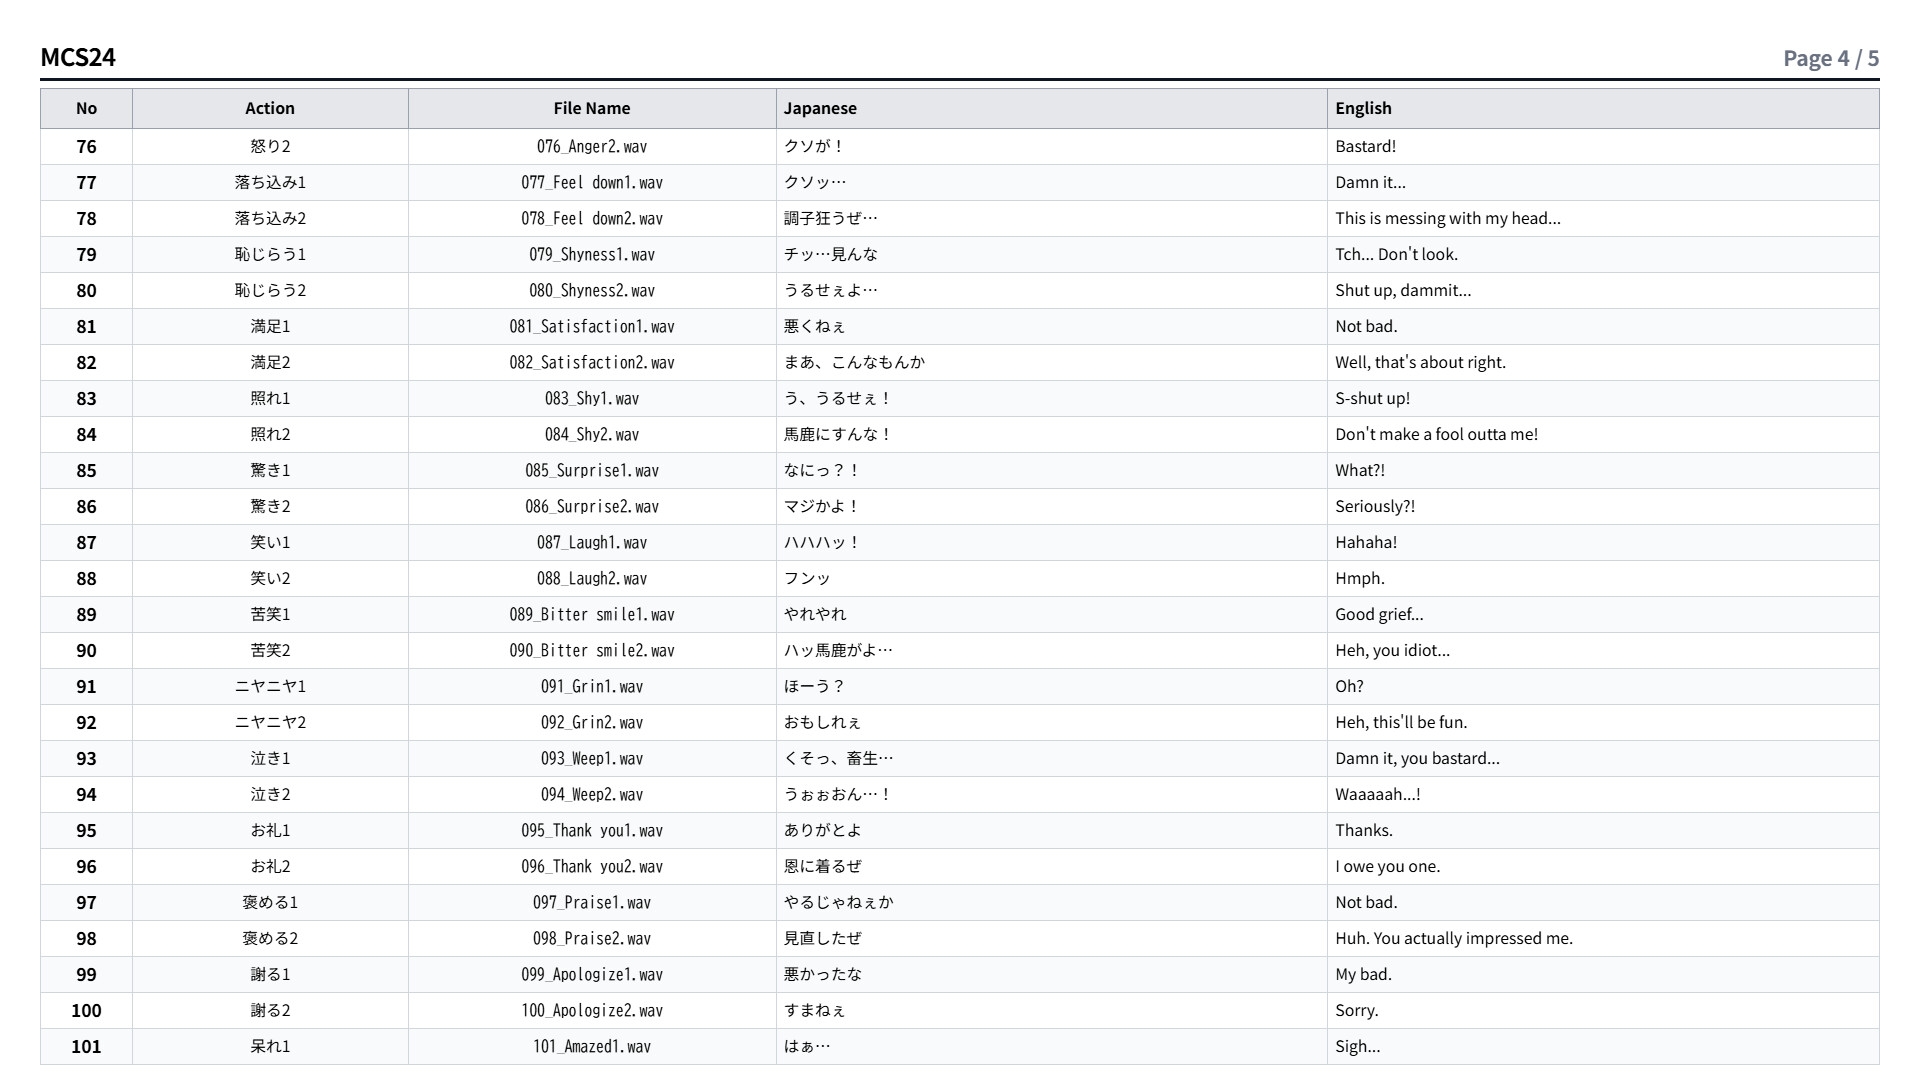Click the English text 'I owe you one.'
This screenshot has width=1920, height=1080.
1388,866
